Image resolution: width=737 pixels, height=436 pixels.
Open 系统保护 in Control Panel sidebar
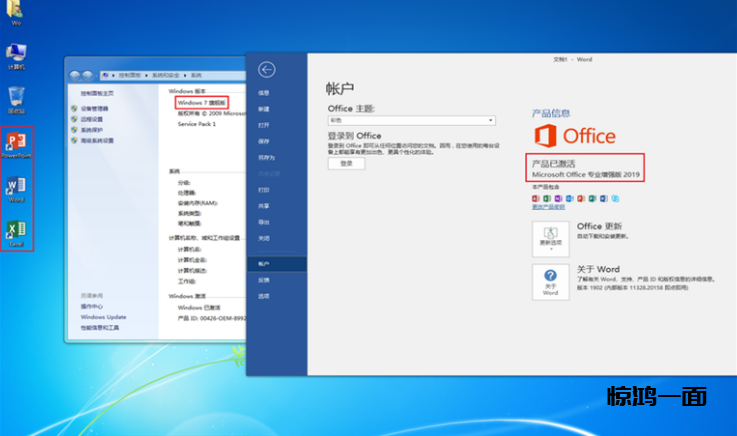(x=92, y=130)
